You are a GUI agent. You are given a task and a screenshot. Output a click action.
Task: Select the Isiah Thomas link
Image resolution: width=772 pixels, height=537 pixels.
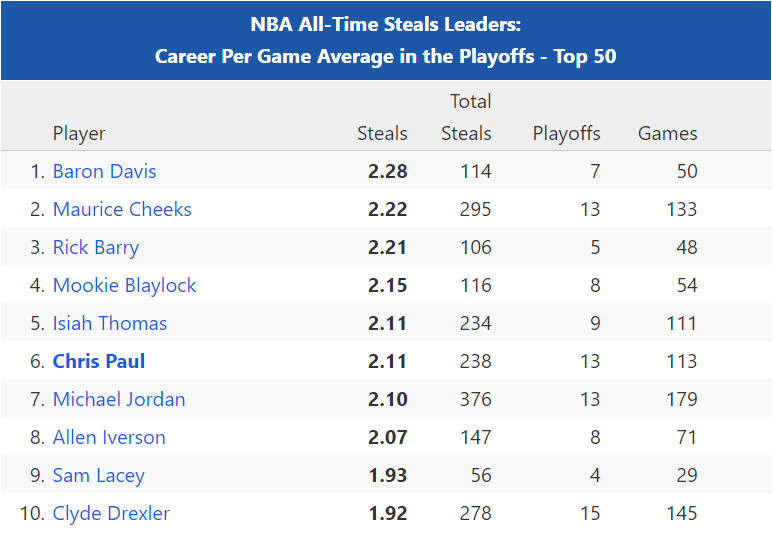click(x=110, y=323)
